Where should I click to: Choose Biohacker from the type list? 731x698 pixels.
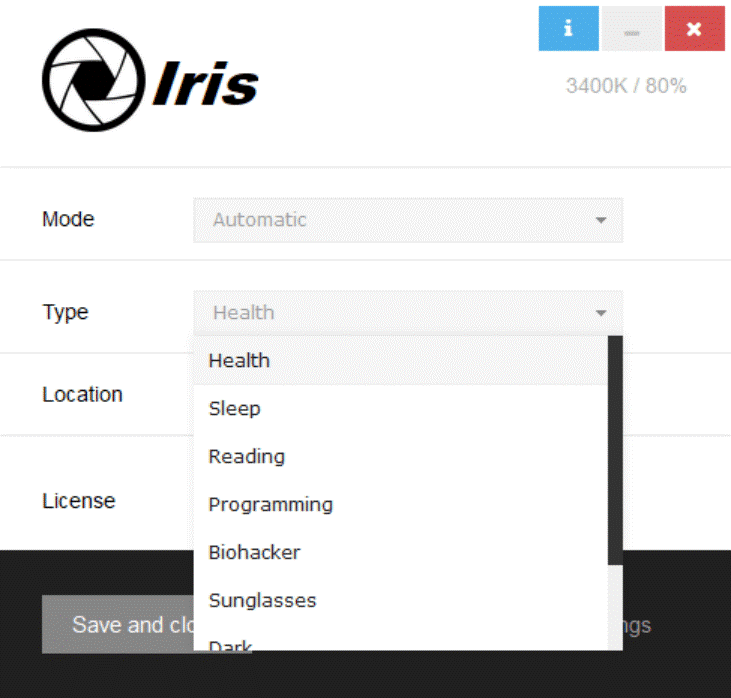400,553
